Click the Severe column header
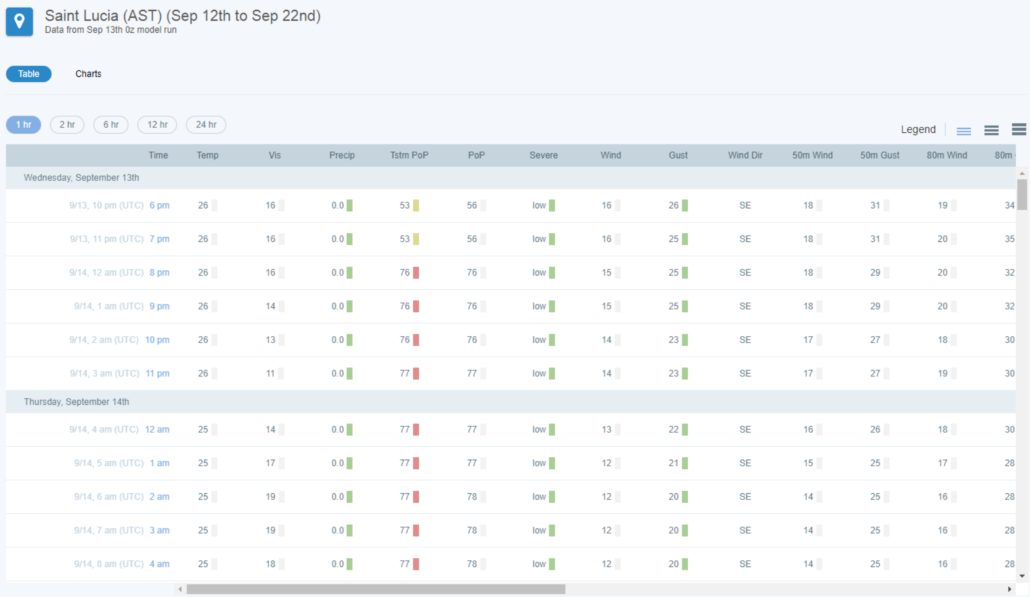 click(x=543, y=155)
